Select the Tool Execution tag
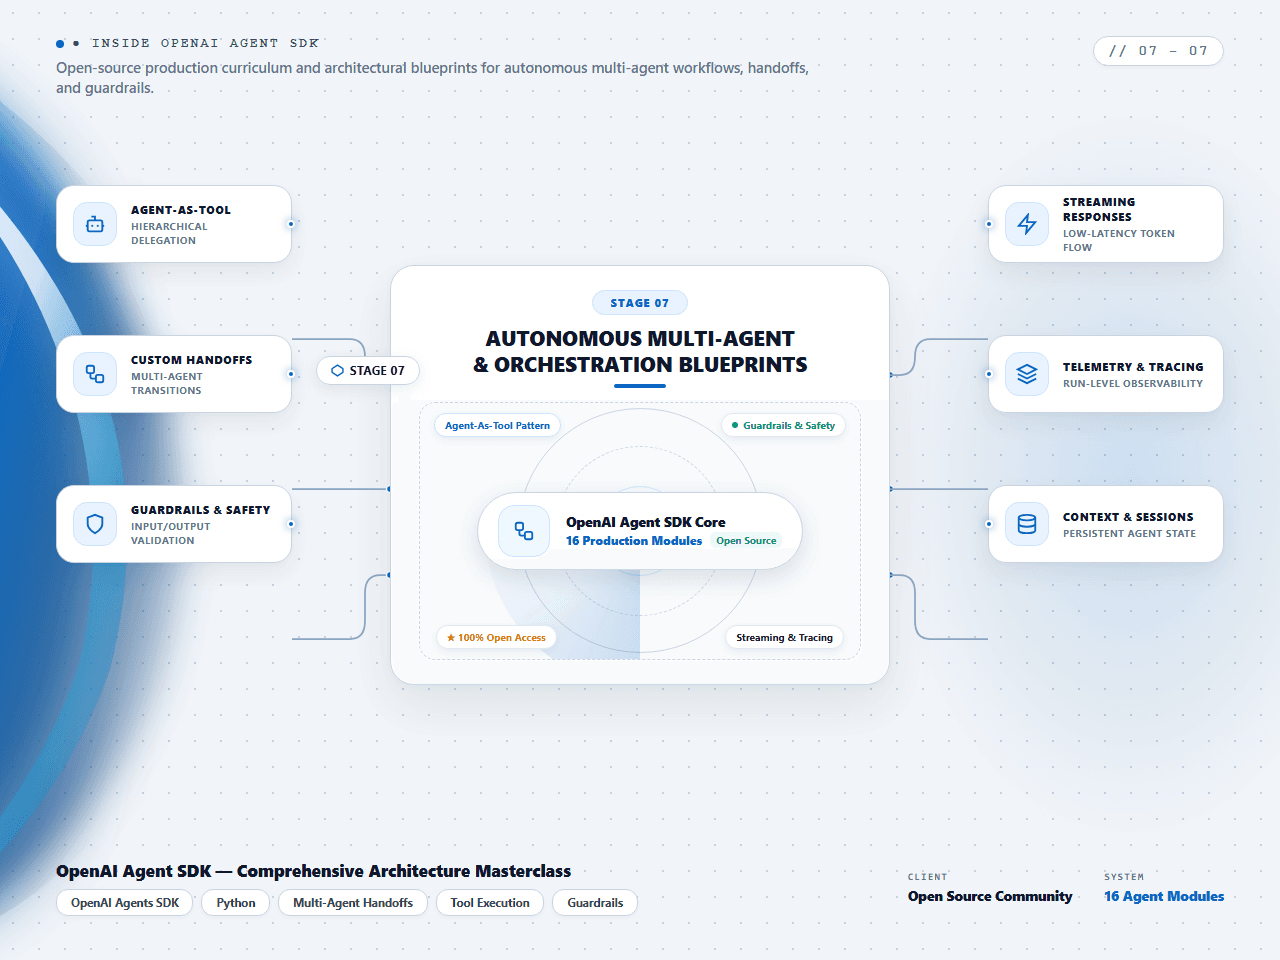The height and width of the screenshot is (960, 1280). click(490, 903)
